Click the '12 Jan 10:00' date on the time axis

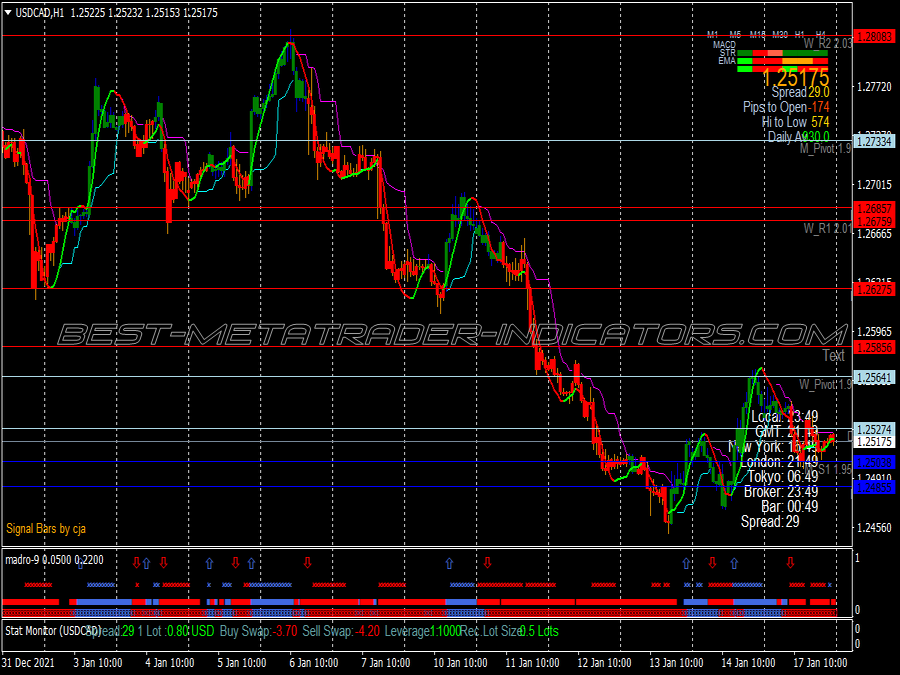pos(604,662)
